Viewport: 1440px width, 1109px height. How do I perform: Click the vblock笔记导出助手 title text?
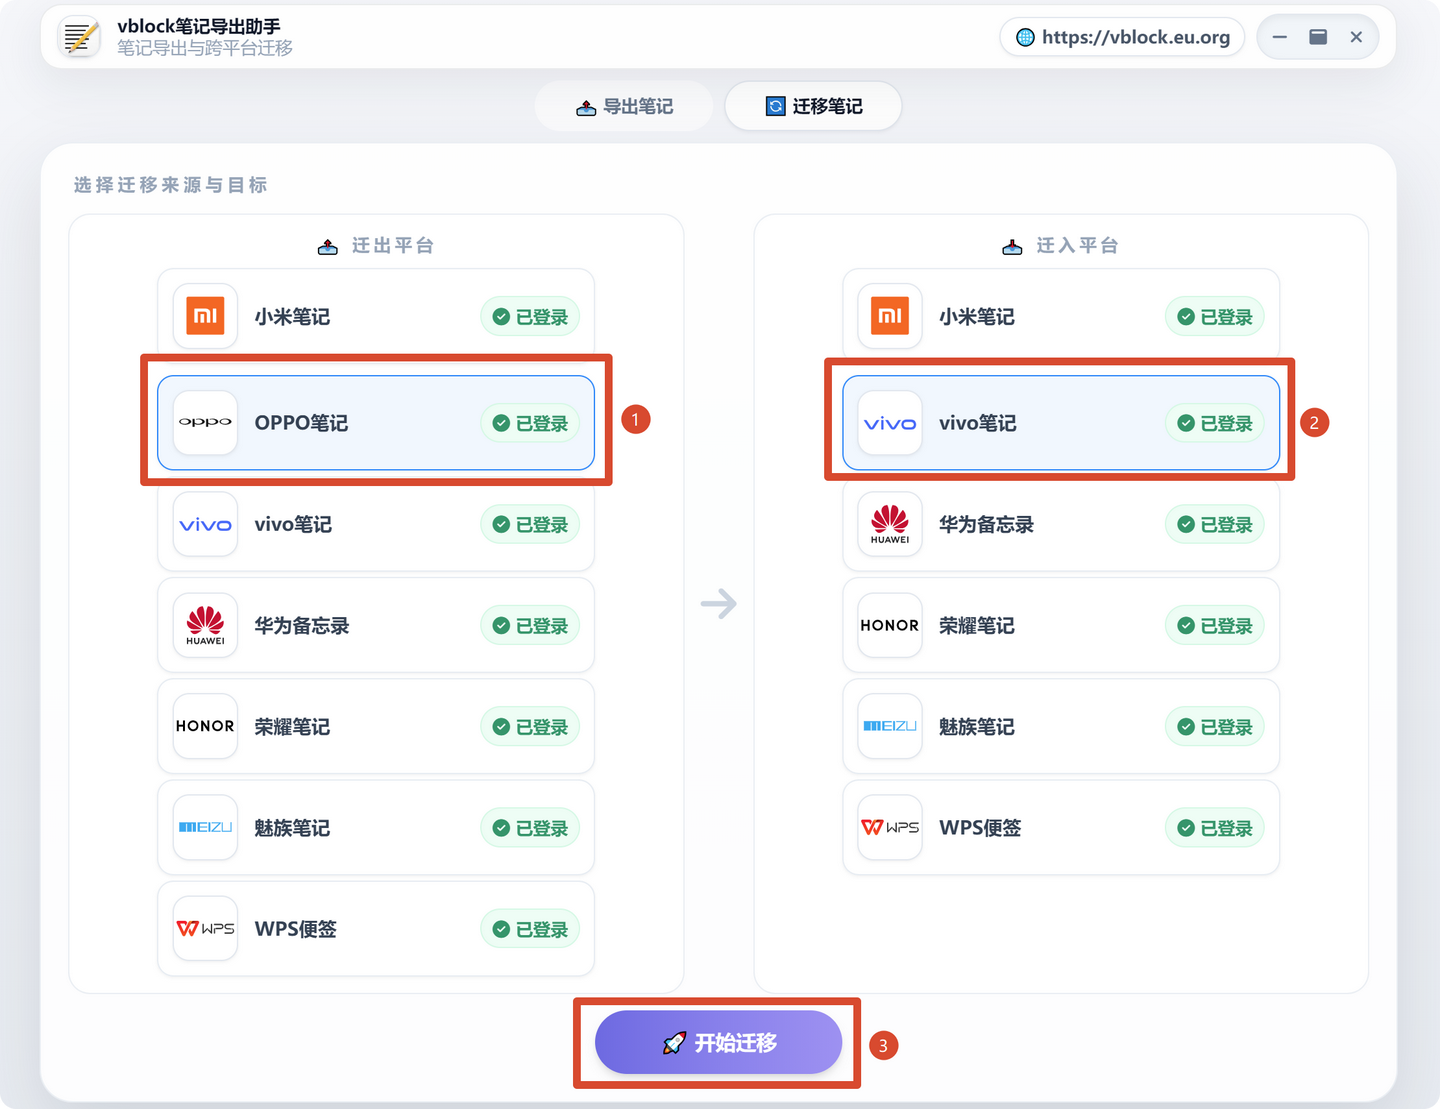pos(199,26)
